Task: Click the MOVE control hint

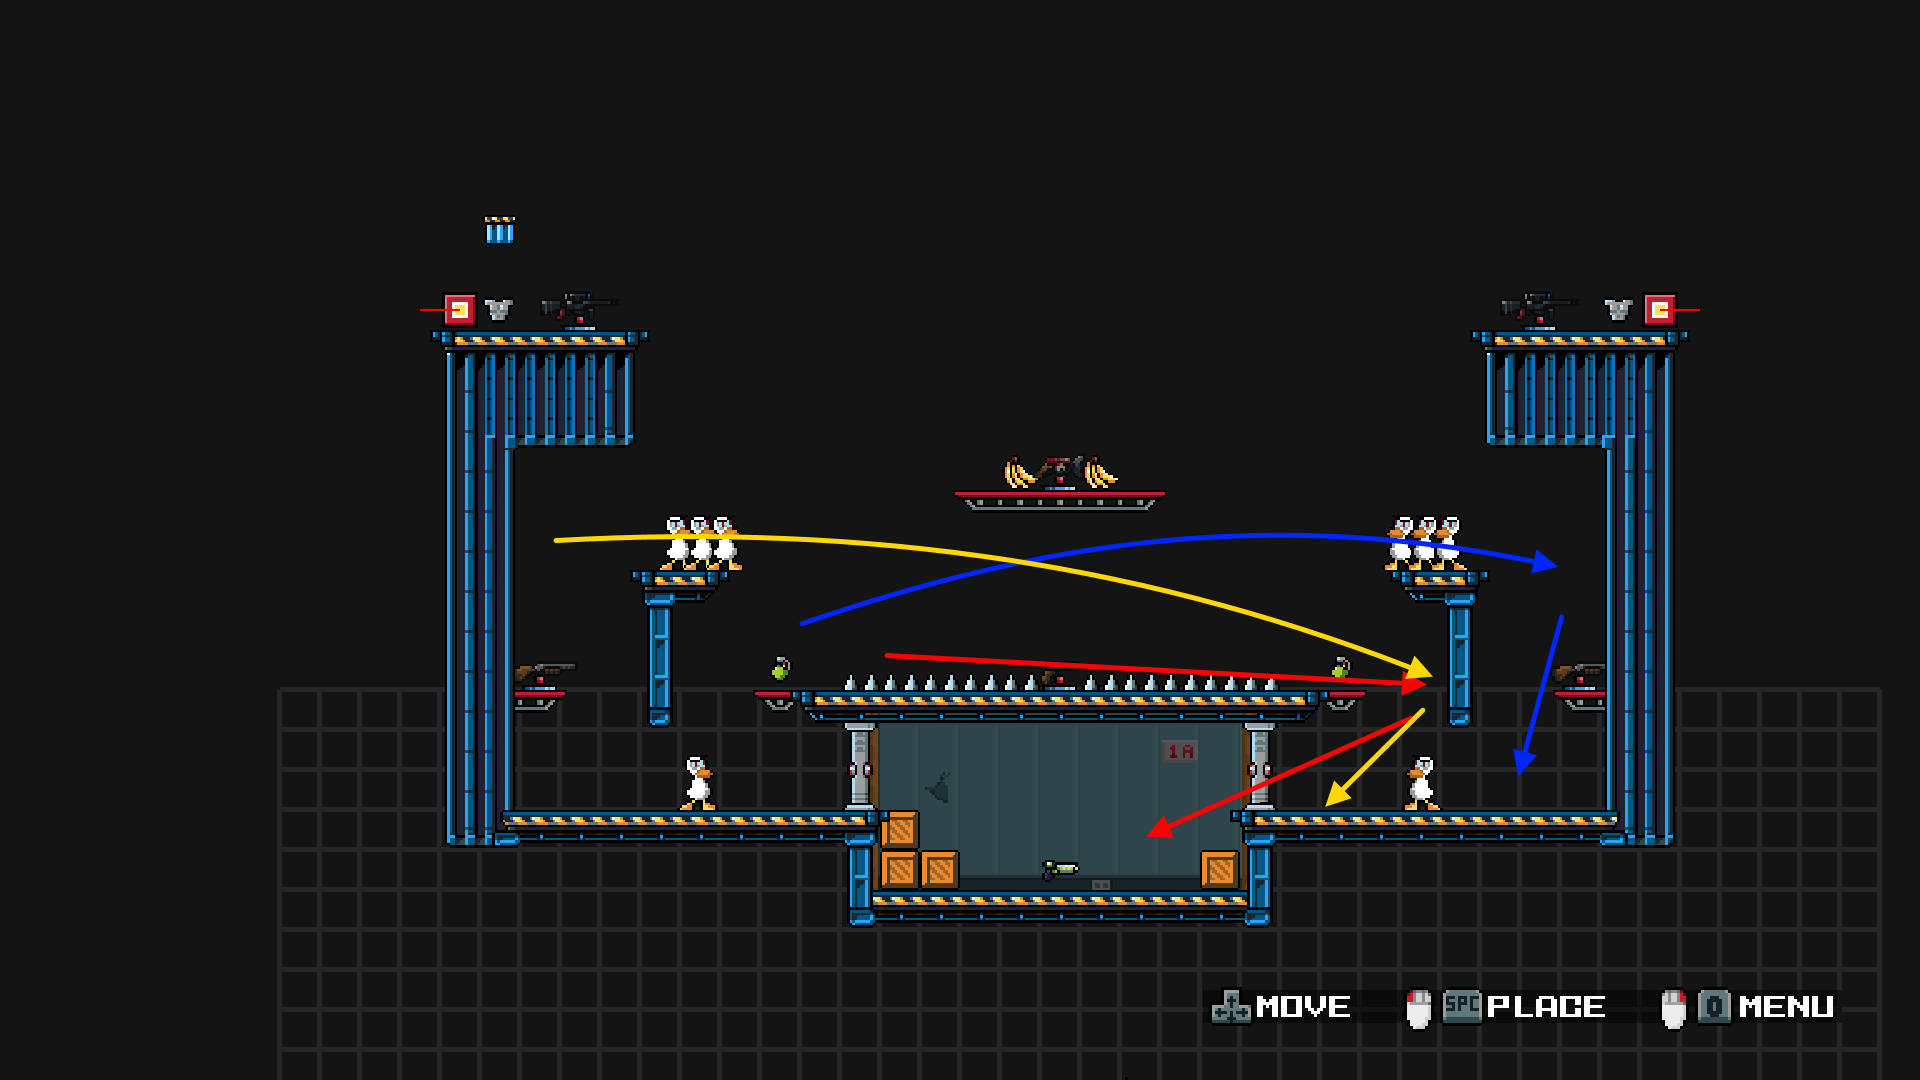Action: click(1282, 1006)
